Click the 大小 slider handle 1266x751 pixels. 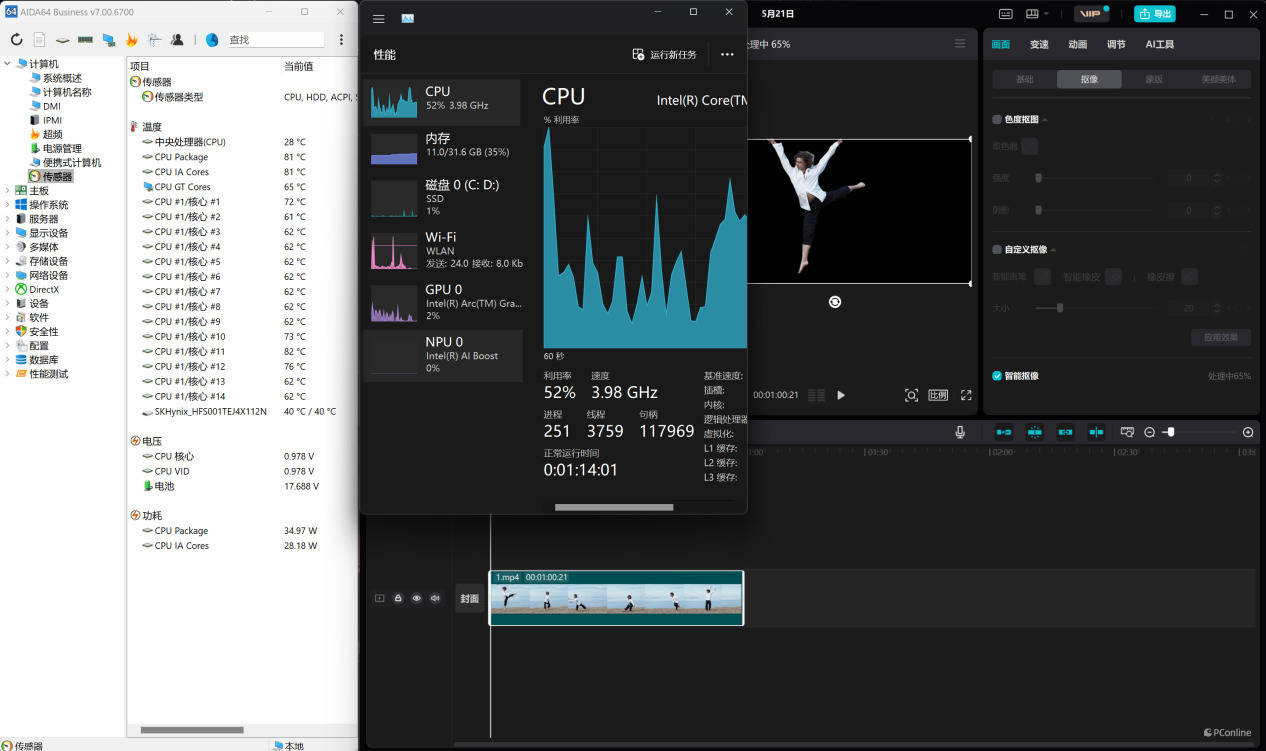point(1060,308)
